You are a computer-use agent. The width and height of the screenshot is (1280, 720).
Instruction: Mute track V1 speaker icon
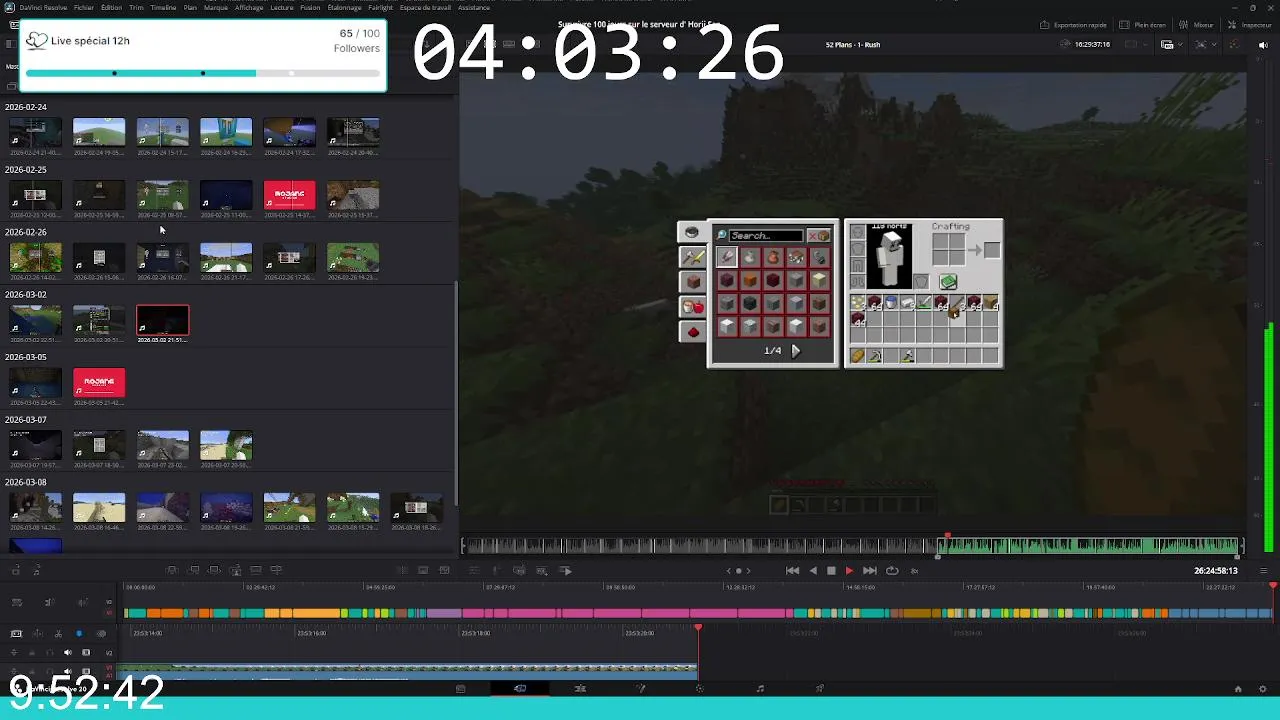tap(68, 671)
